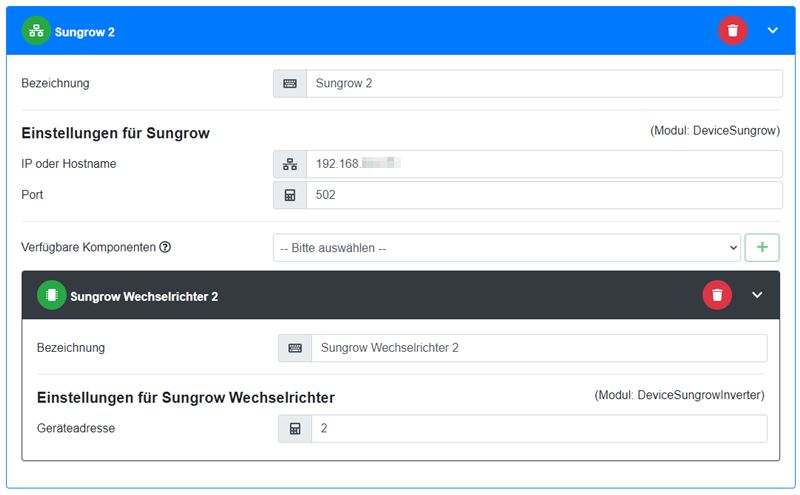Edit the Bezeichnung field containing Sungrow 2

point(544,84)
